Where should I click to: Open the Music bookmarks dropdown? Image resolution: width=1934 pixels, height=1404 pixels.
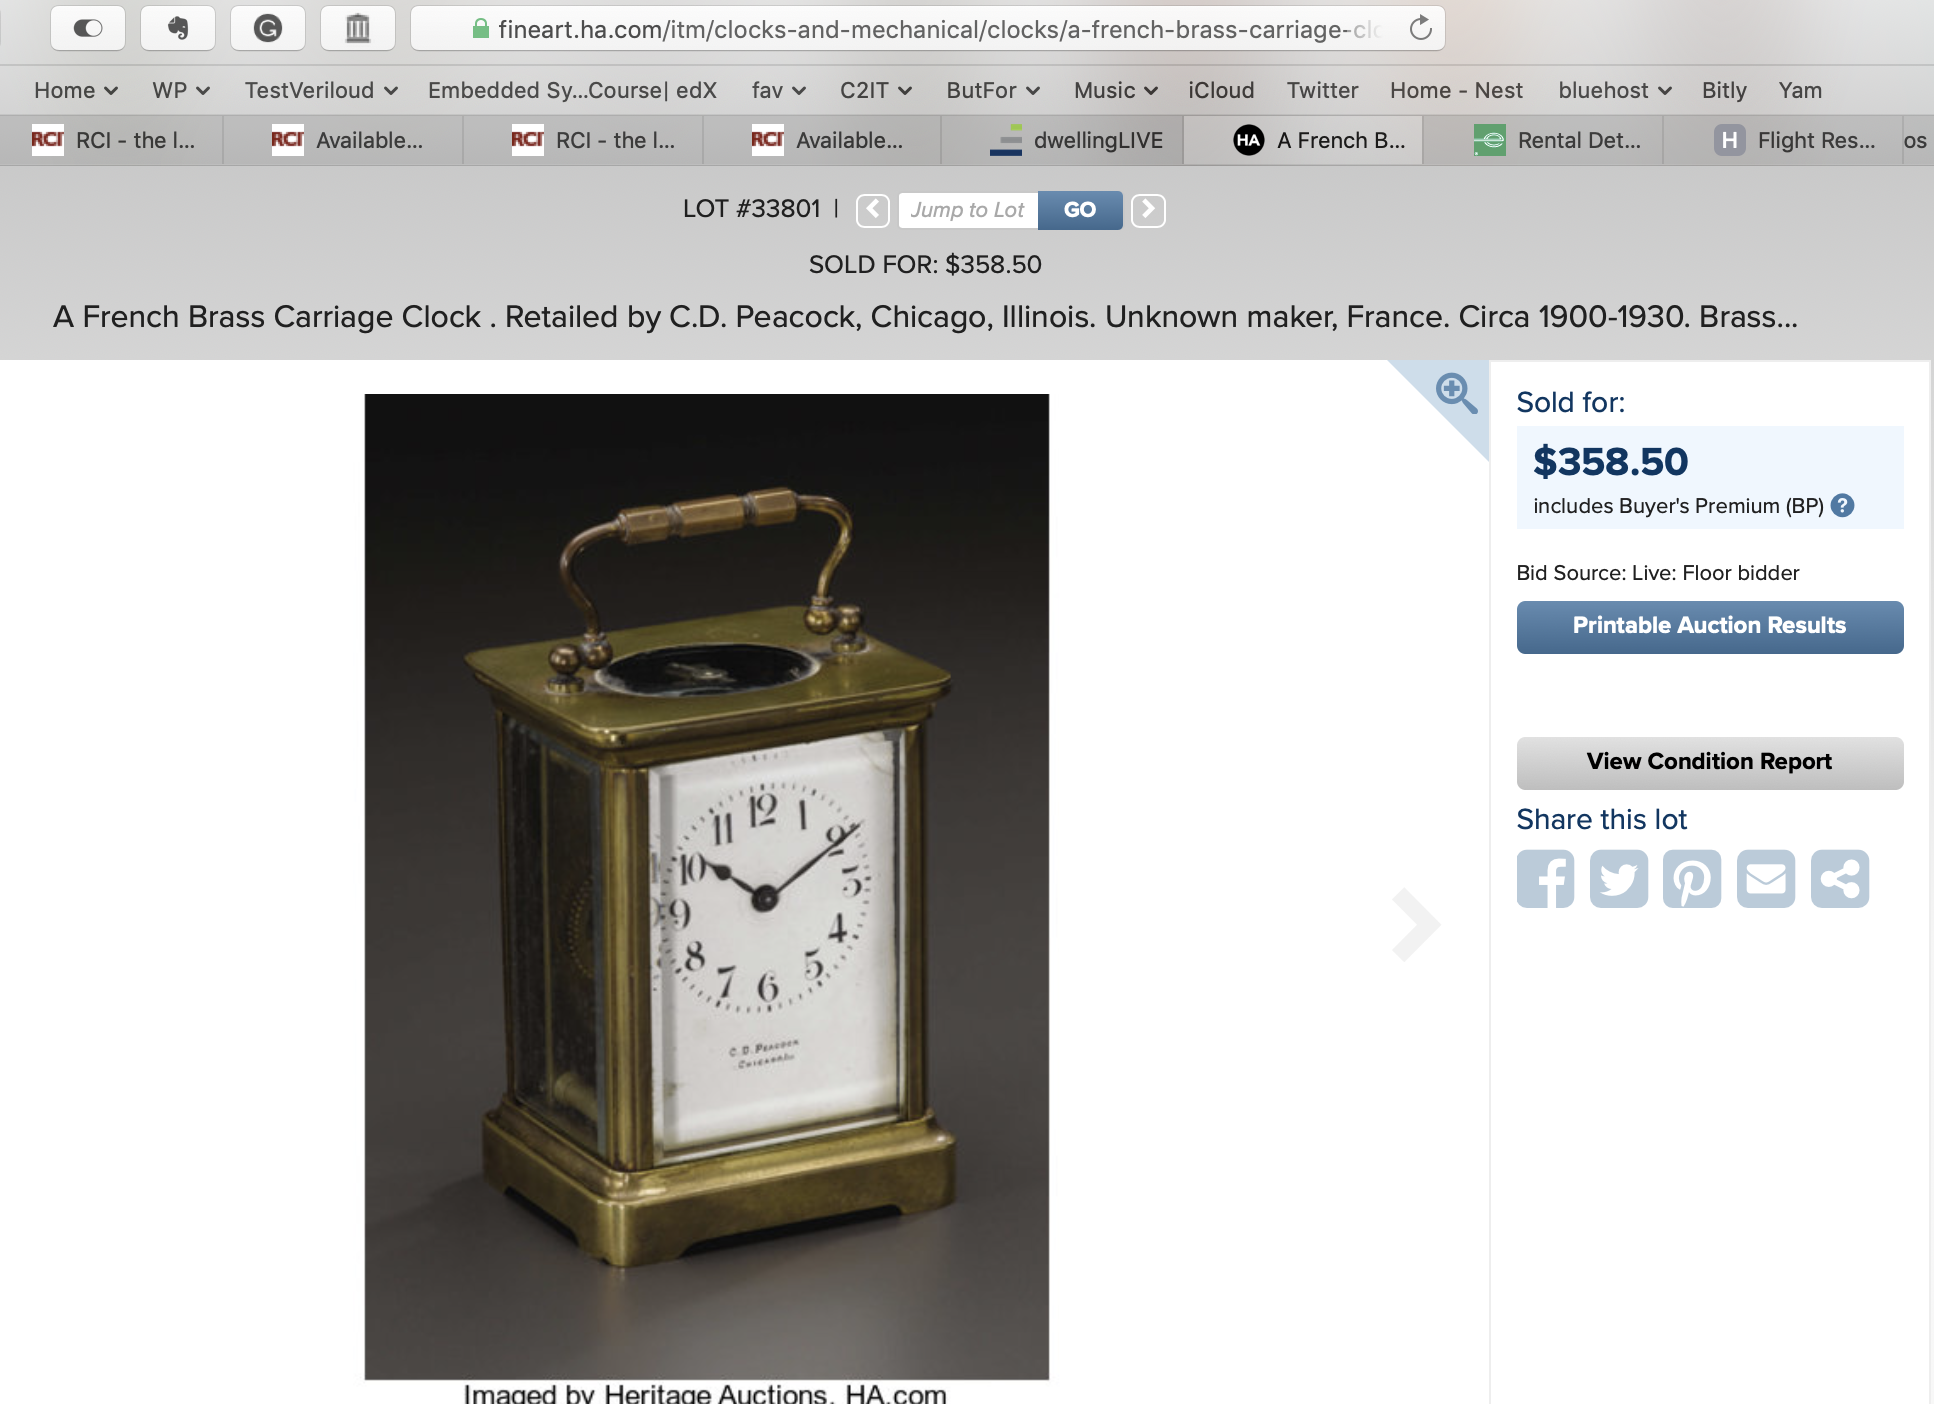pos(1116,90)
